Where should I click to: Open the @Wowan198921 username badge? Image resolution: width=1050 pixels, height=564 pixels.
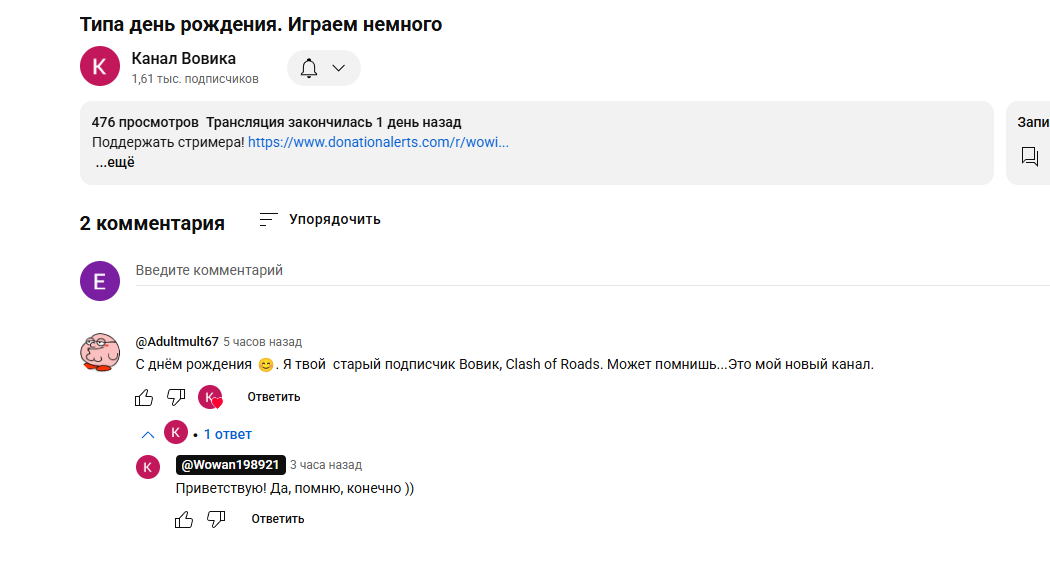230,465
